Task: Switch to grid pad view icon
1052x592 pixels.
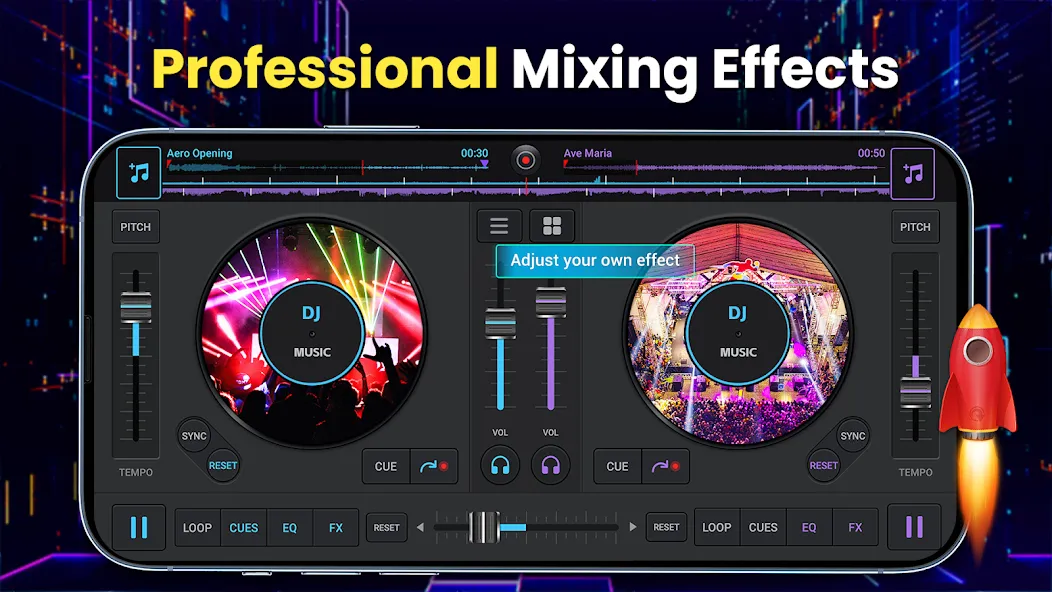Action: pyautogui.click(x=551, y=226)
